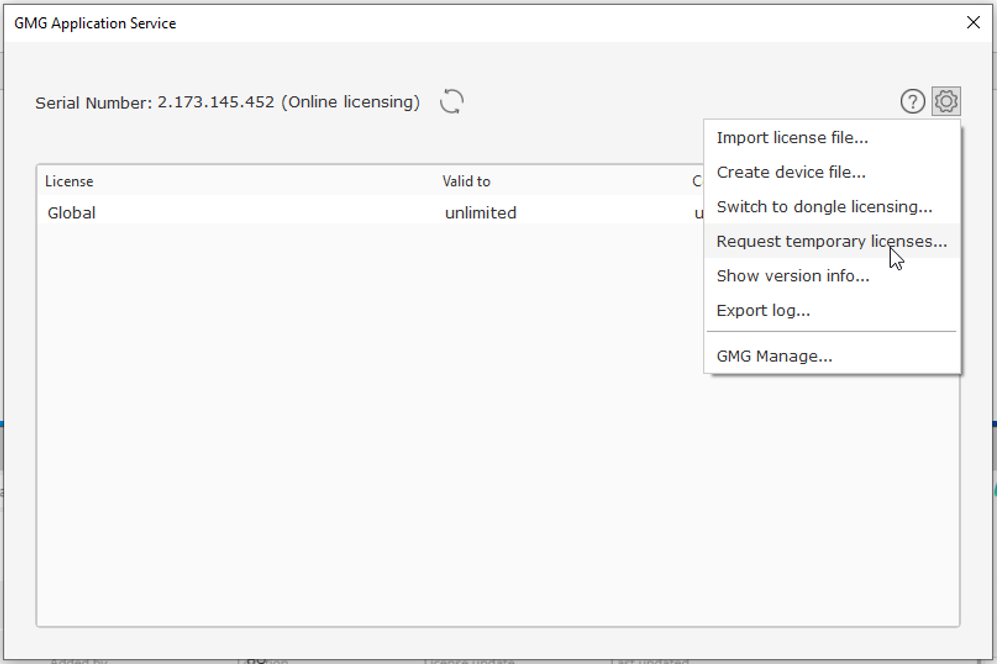
Task: Choose Export log menu item
Action: point(832,310)
